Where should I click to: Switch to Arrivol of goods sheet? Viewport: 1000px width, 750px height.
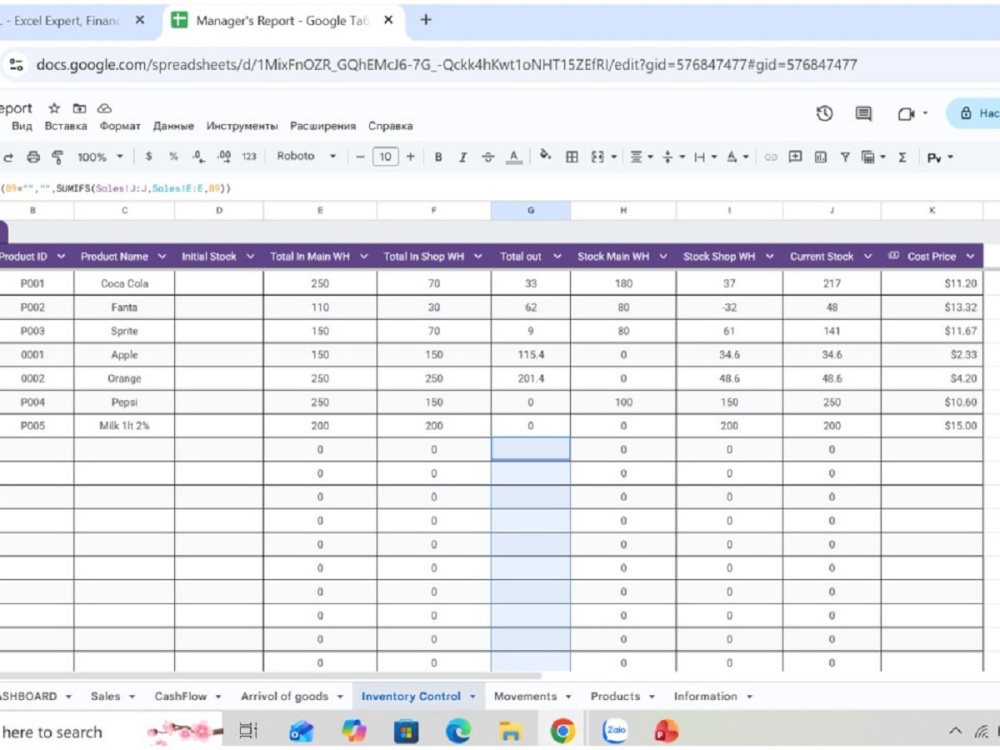[x=284, y=696]
